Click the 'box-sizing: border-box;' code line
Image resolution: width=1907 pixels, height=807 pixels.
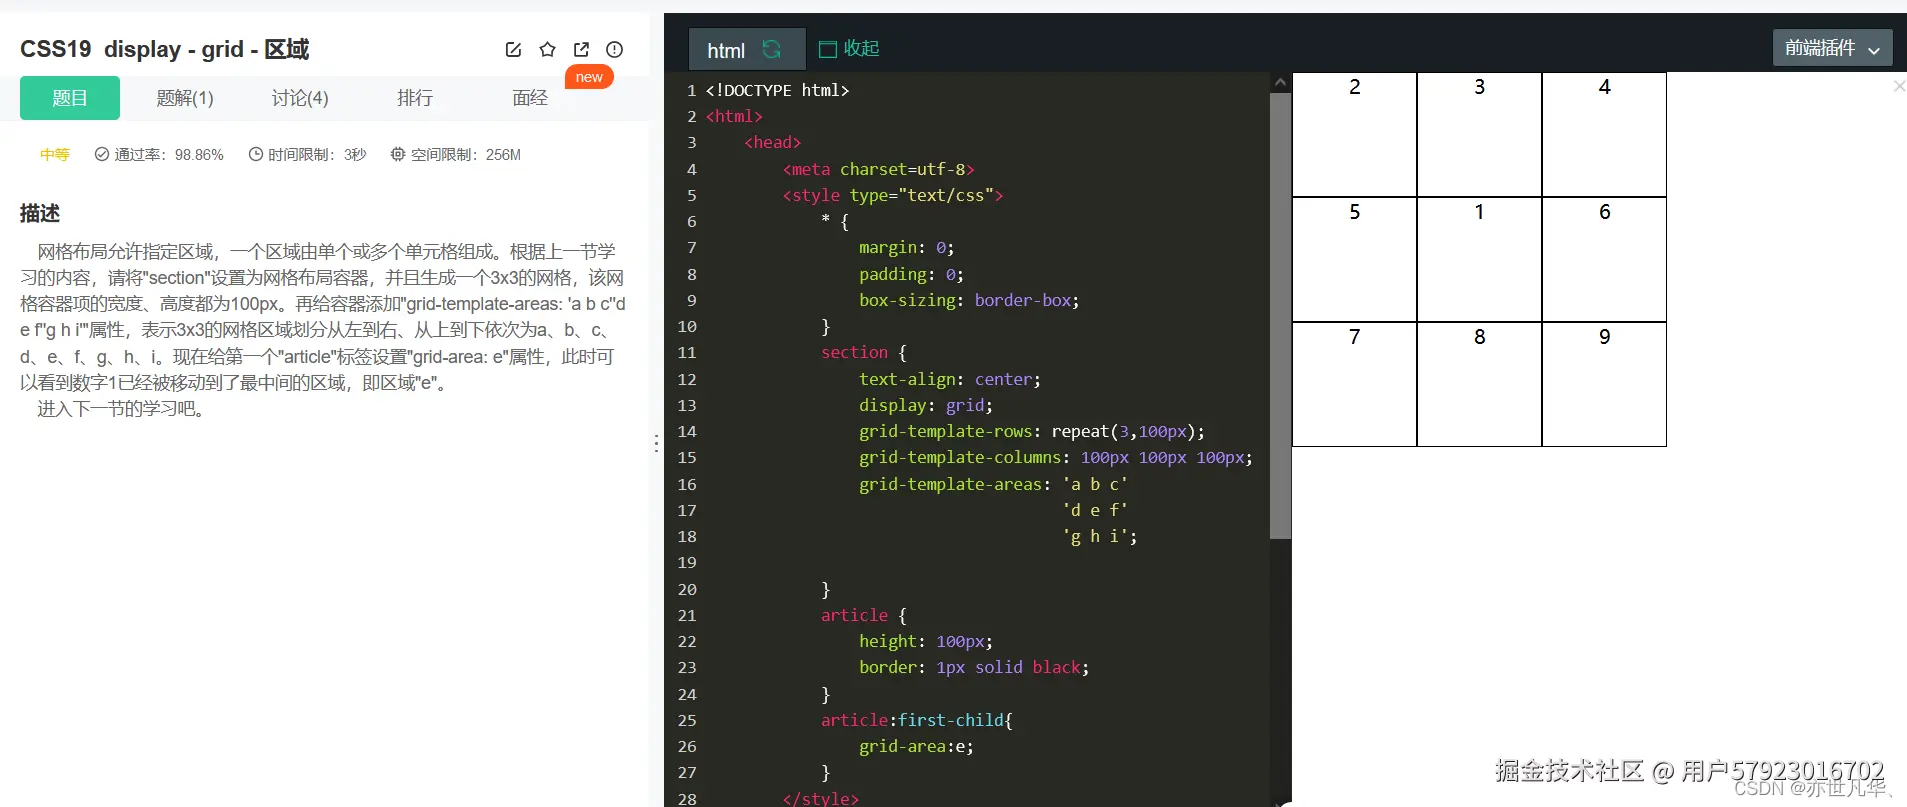969,300
